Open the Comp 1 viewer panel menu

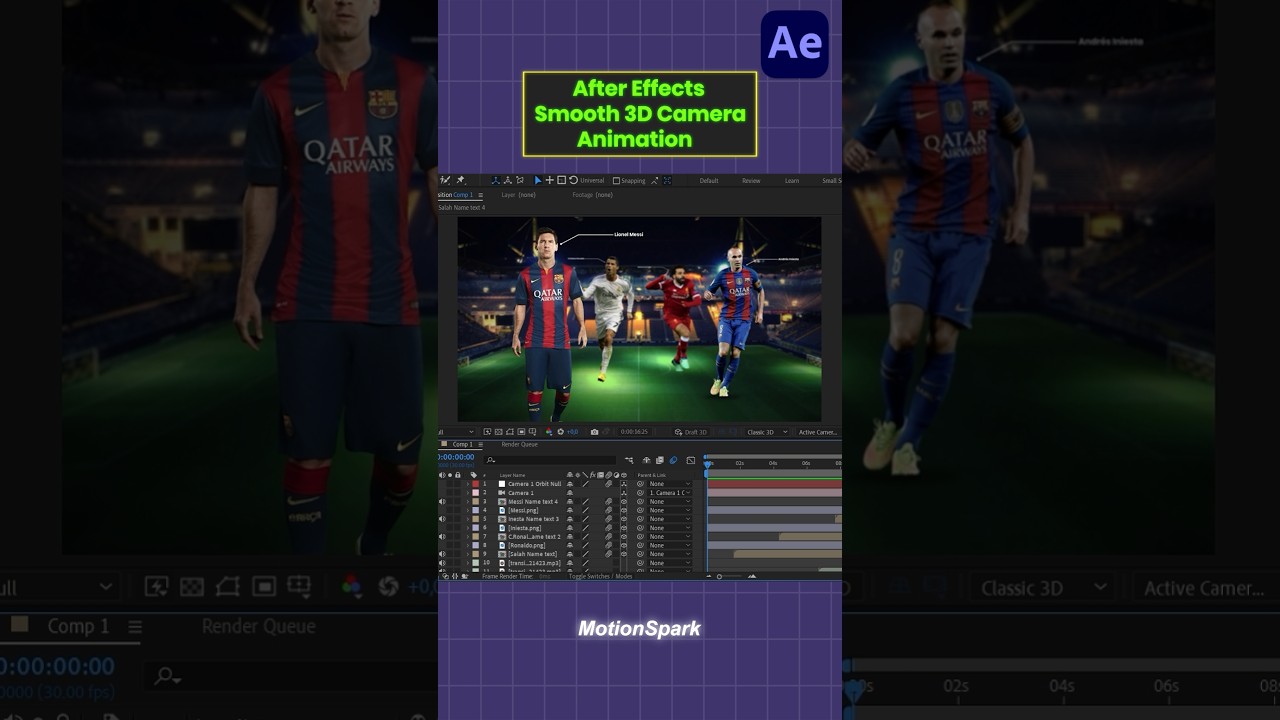481,195
